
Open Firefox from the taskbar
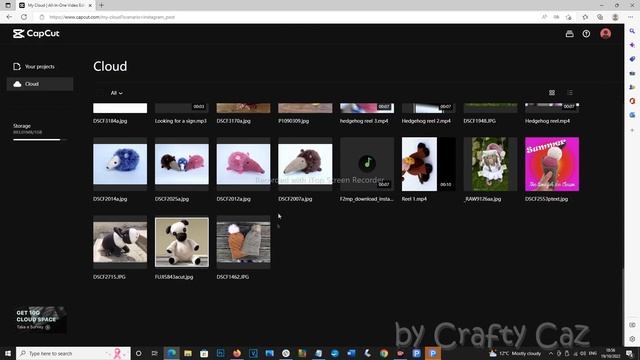pyautogui.click(x=237, y=353)
